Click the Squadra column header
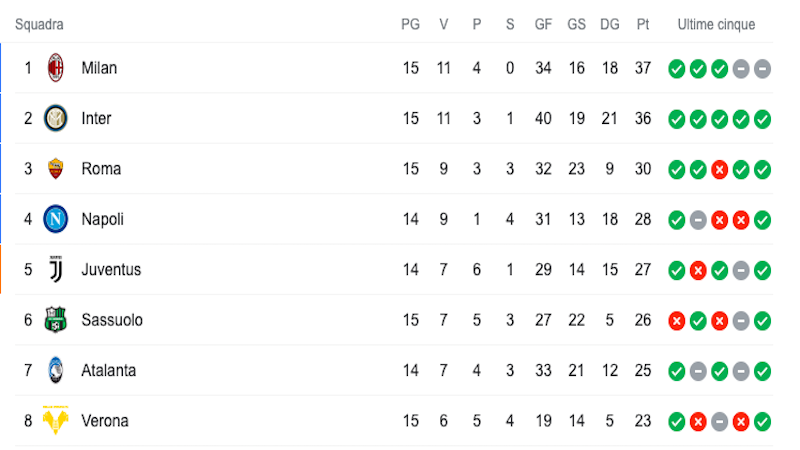 click(x=39, y=24)
